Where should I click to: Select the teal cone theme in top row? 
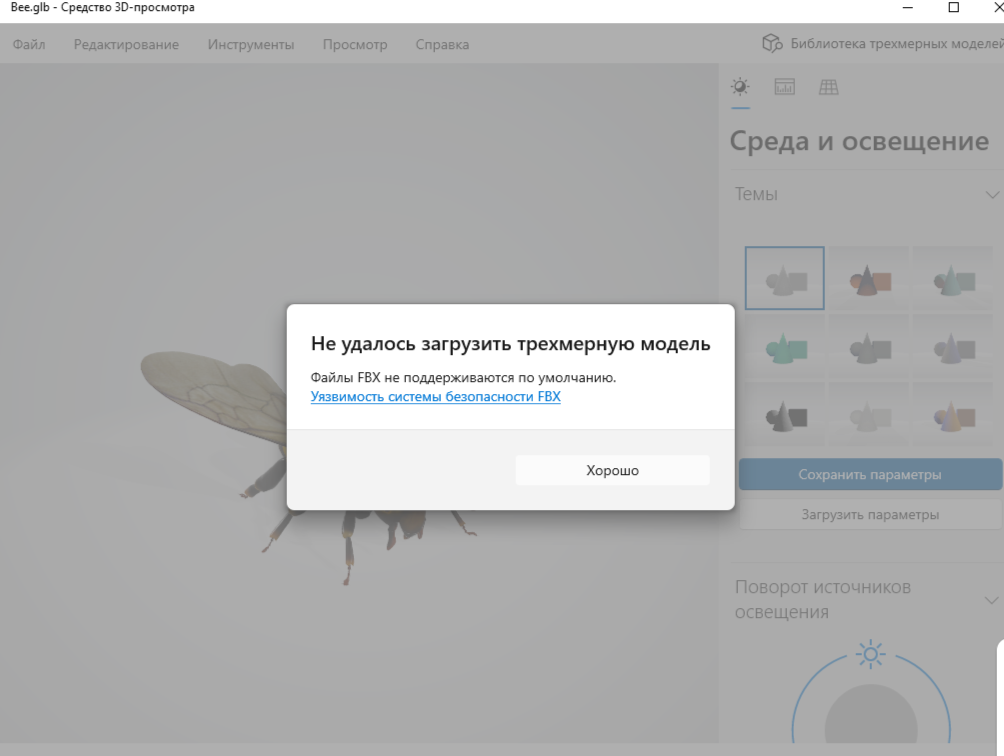953,278
